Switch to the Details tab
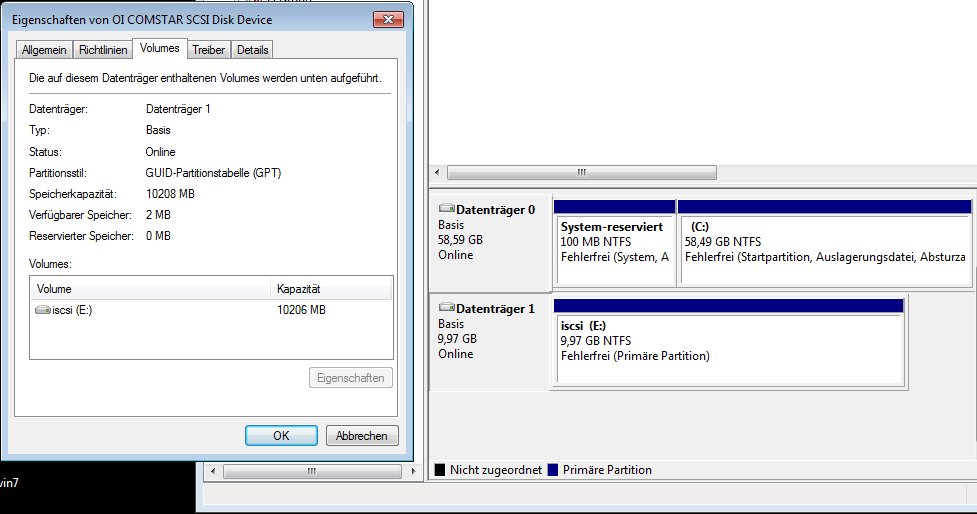 (252, 50)
